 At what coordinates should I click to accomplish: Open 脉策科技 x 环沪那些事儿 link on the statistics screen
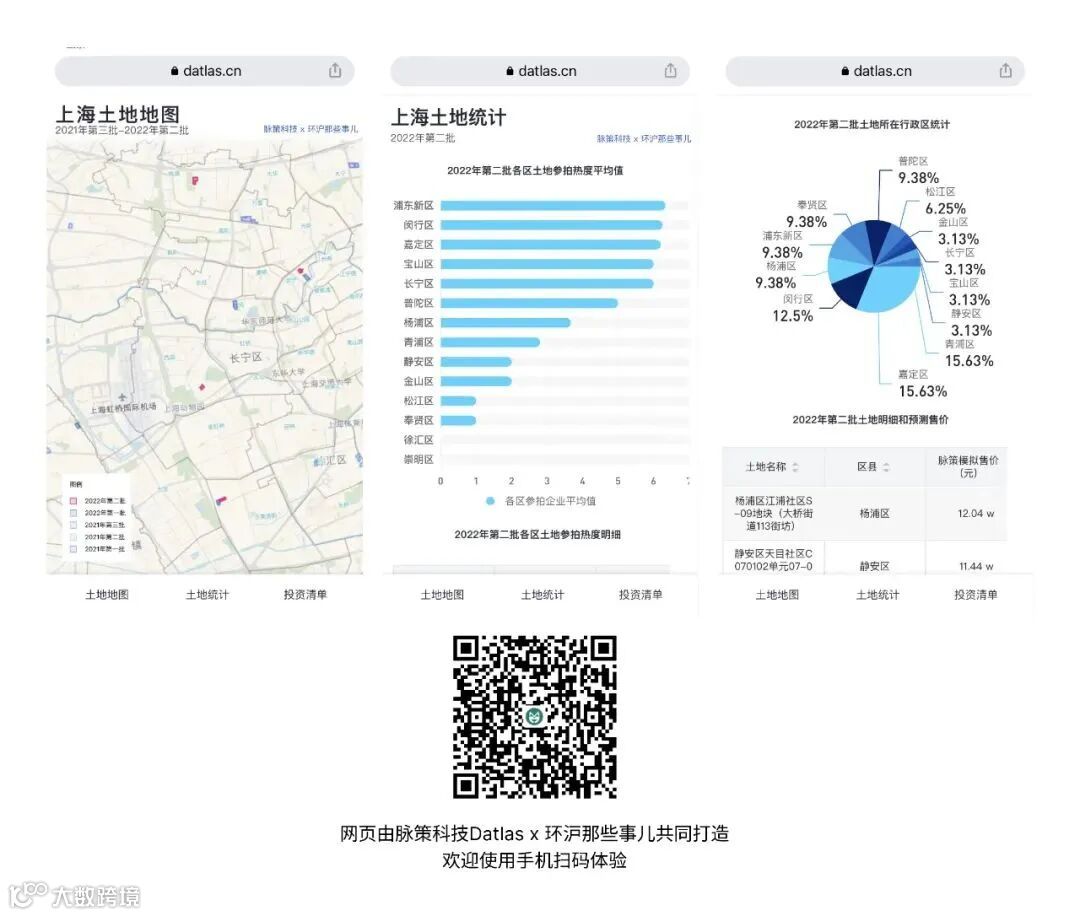tap(644, 138)
